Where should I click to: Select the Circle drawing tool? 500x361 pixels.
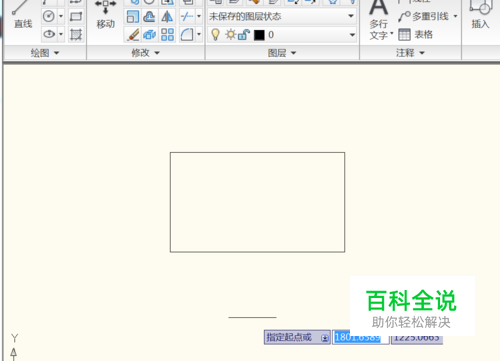pos(49,16)
